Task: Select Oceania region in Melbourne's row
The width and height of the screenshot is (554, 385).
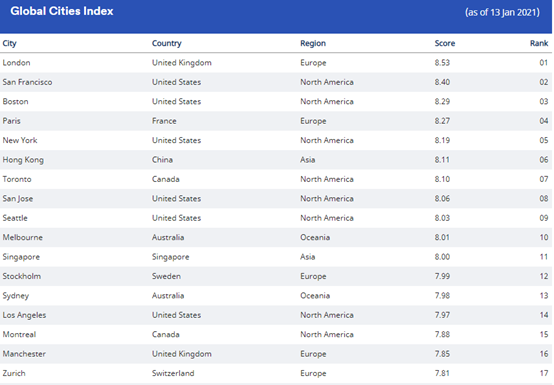Action: [x=315, y=238]
